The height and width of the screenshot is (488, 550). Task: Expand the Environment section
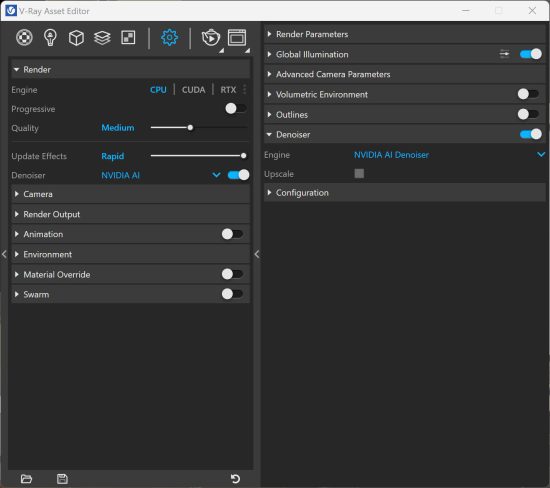coord(130,254)
